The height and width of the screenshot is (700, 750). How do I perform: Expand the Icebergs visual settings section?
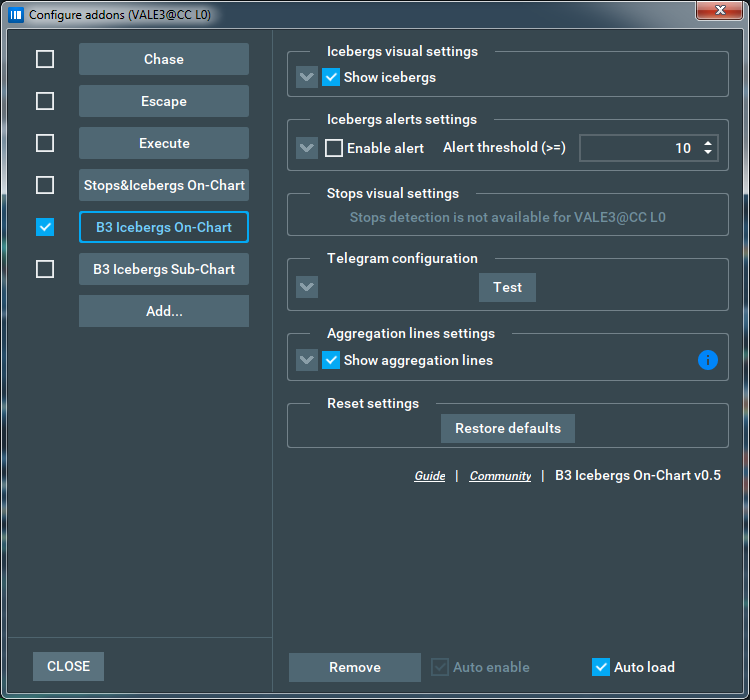click(307, 77)
